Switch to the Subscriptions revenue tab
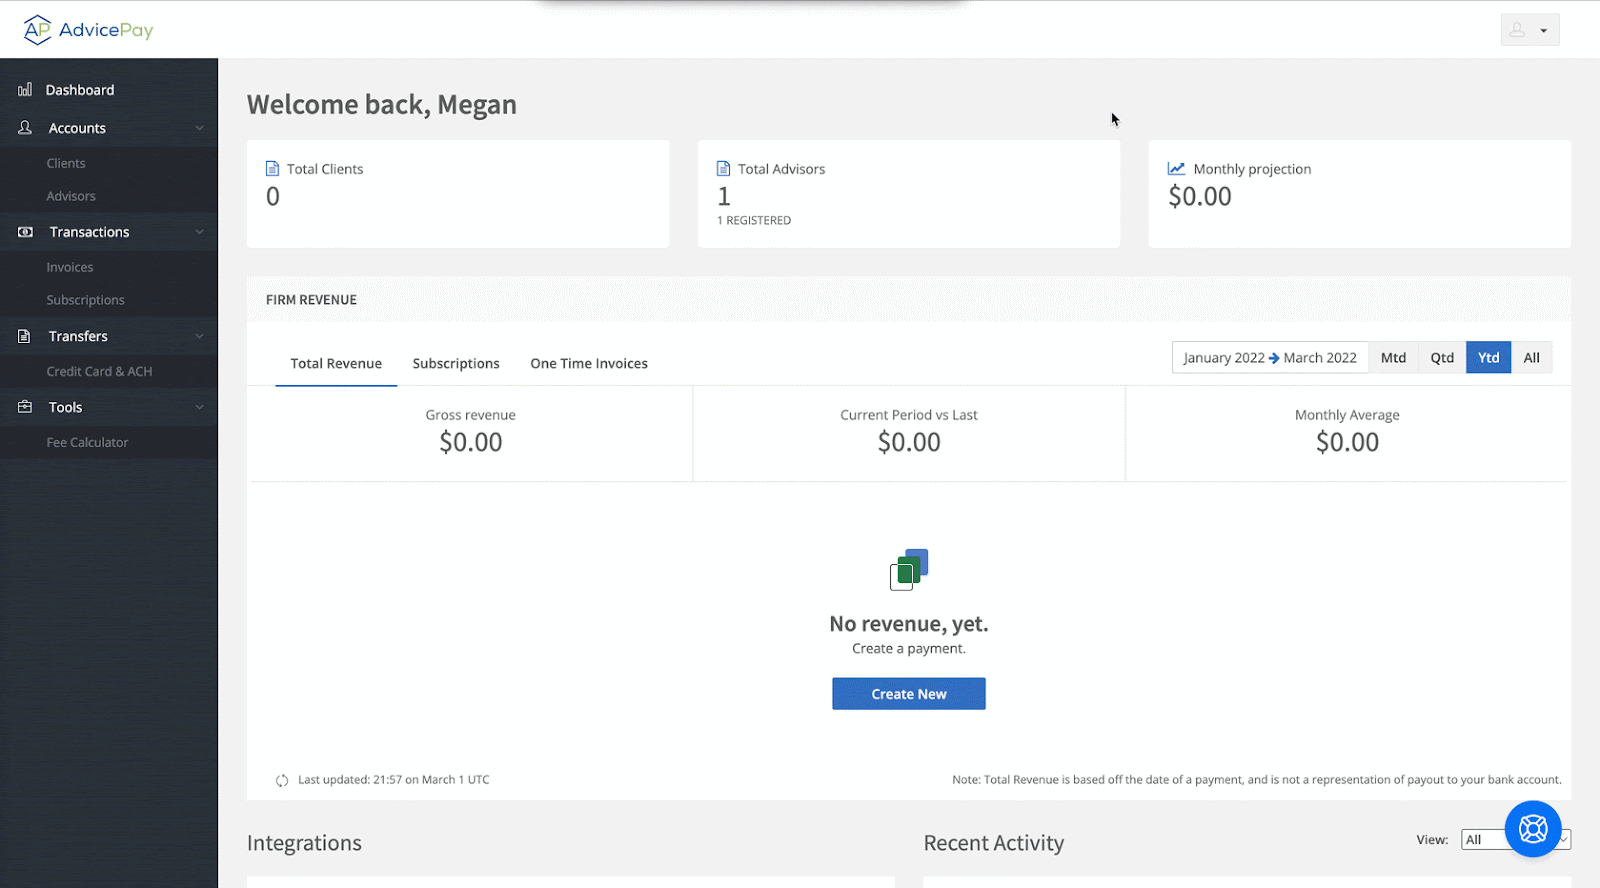The image size is (1600, 888). pos(456,364)
